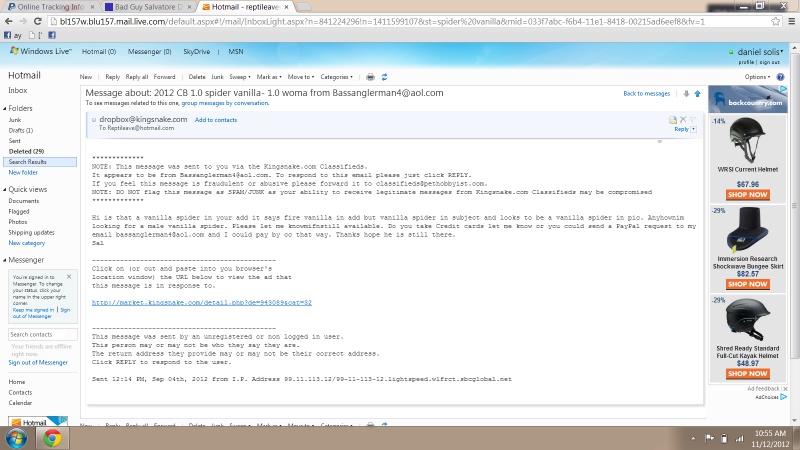Image resolution: width=800 pixels, height=450 pixels.
Task: Open Chrome from the taskbar
Action: [52, 438]
